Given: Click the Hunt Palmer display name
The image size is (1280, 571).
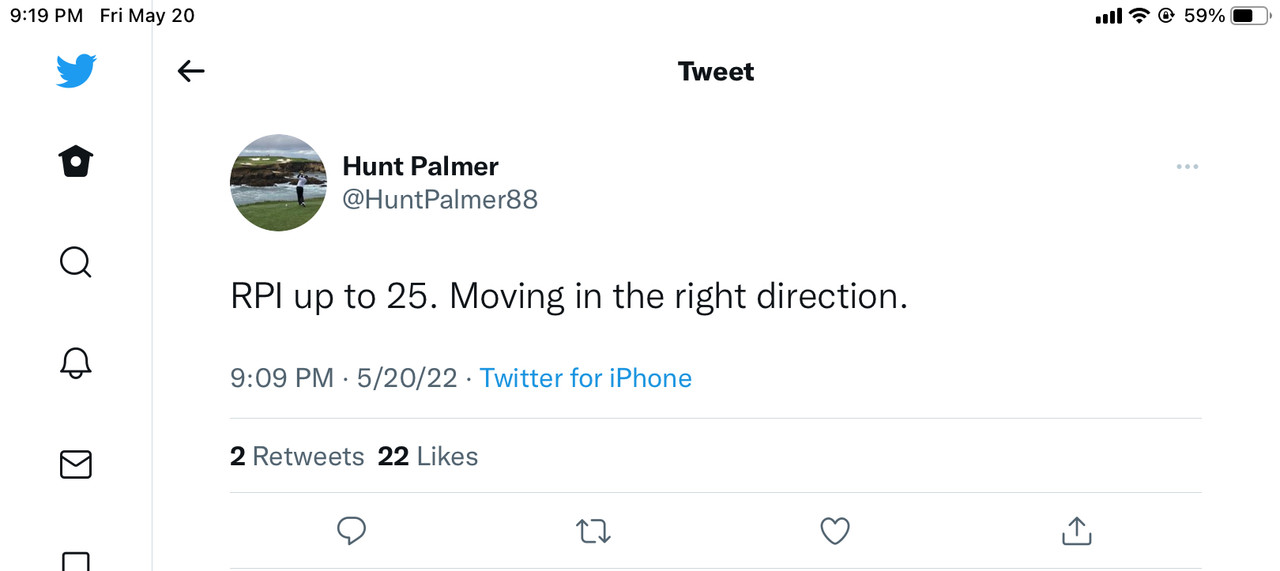Looking at the screenshot, I should point(420,166).
